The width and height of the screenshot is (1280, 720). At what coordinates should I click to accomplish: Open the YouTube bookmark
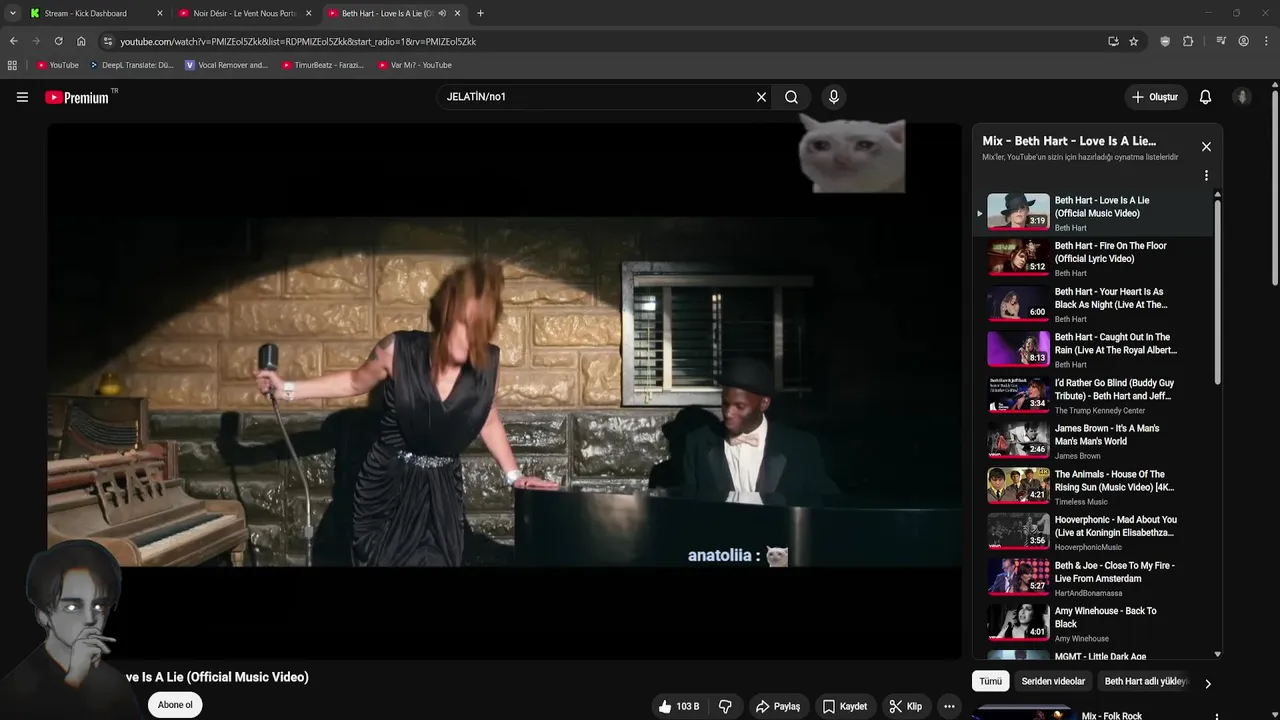58,65
